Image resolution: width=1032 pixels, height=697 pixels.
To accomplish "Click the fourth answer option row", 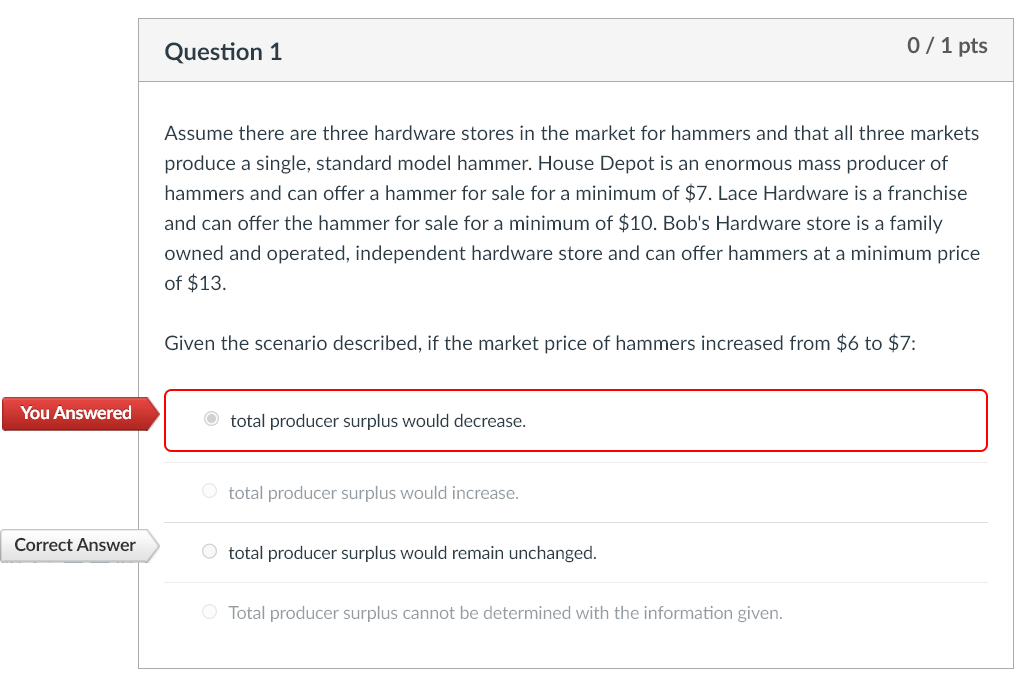I will (576, 611).
